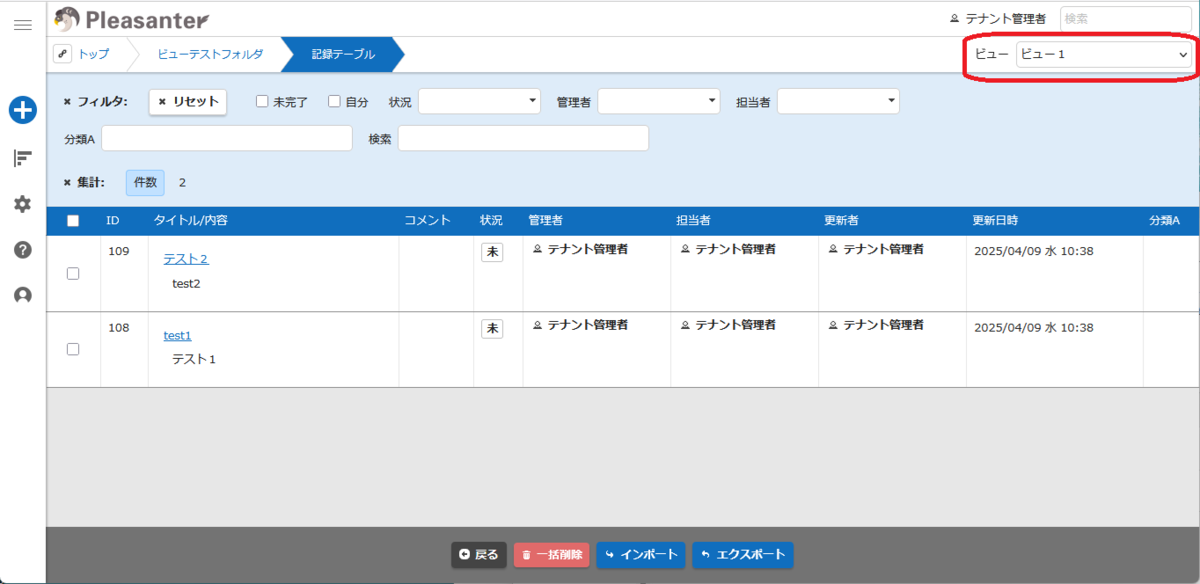Open the ビュー selector dropdown
The height and width of the screenshot is (584, 1200).
coord(1104,54)
